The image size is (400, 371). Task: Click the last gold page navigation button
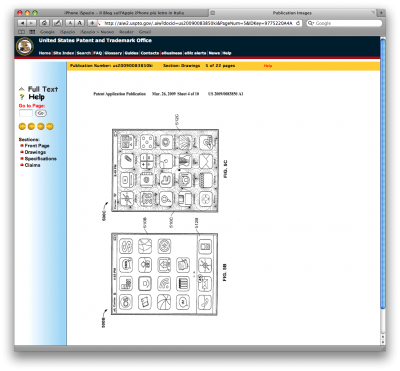point(50,126)
